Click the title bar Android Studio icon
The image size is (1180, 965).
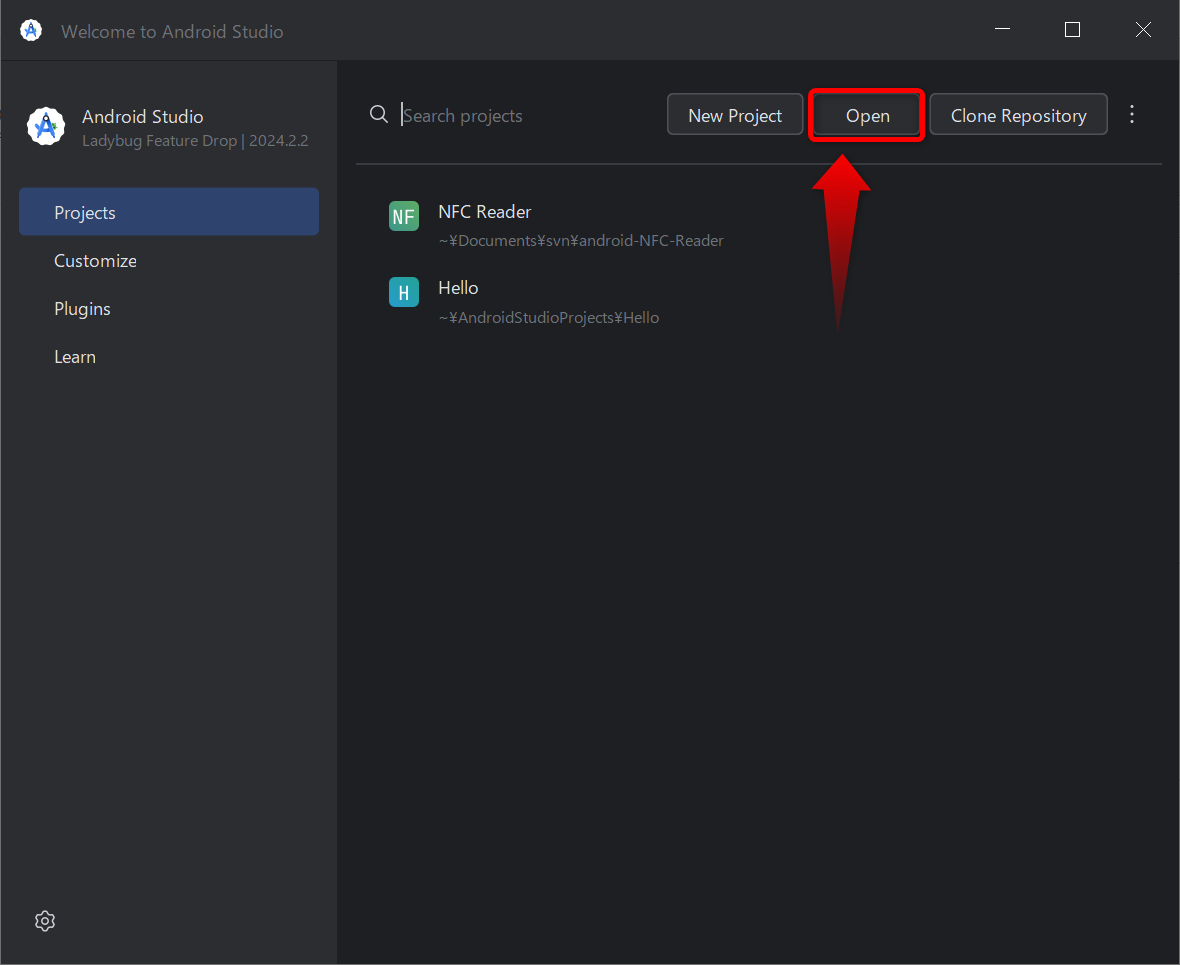click(31, 31)
